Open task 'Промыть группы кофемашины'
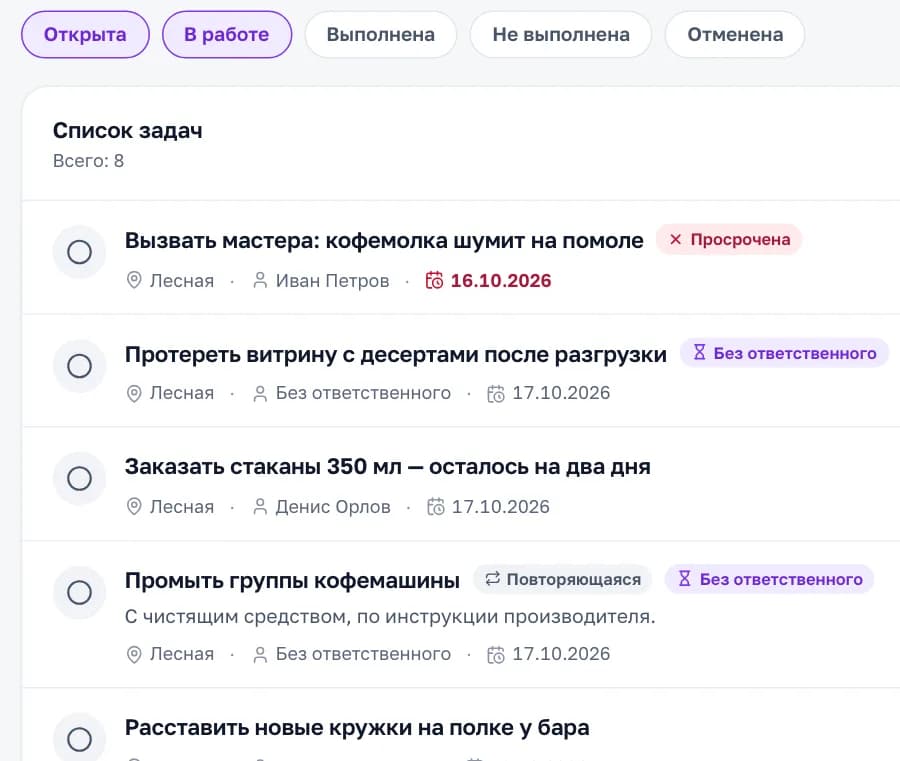This screenshot has width=900, height=761. (x=292, y=581)
